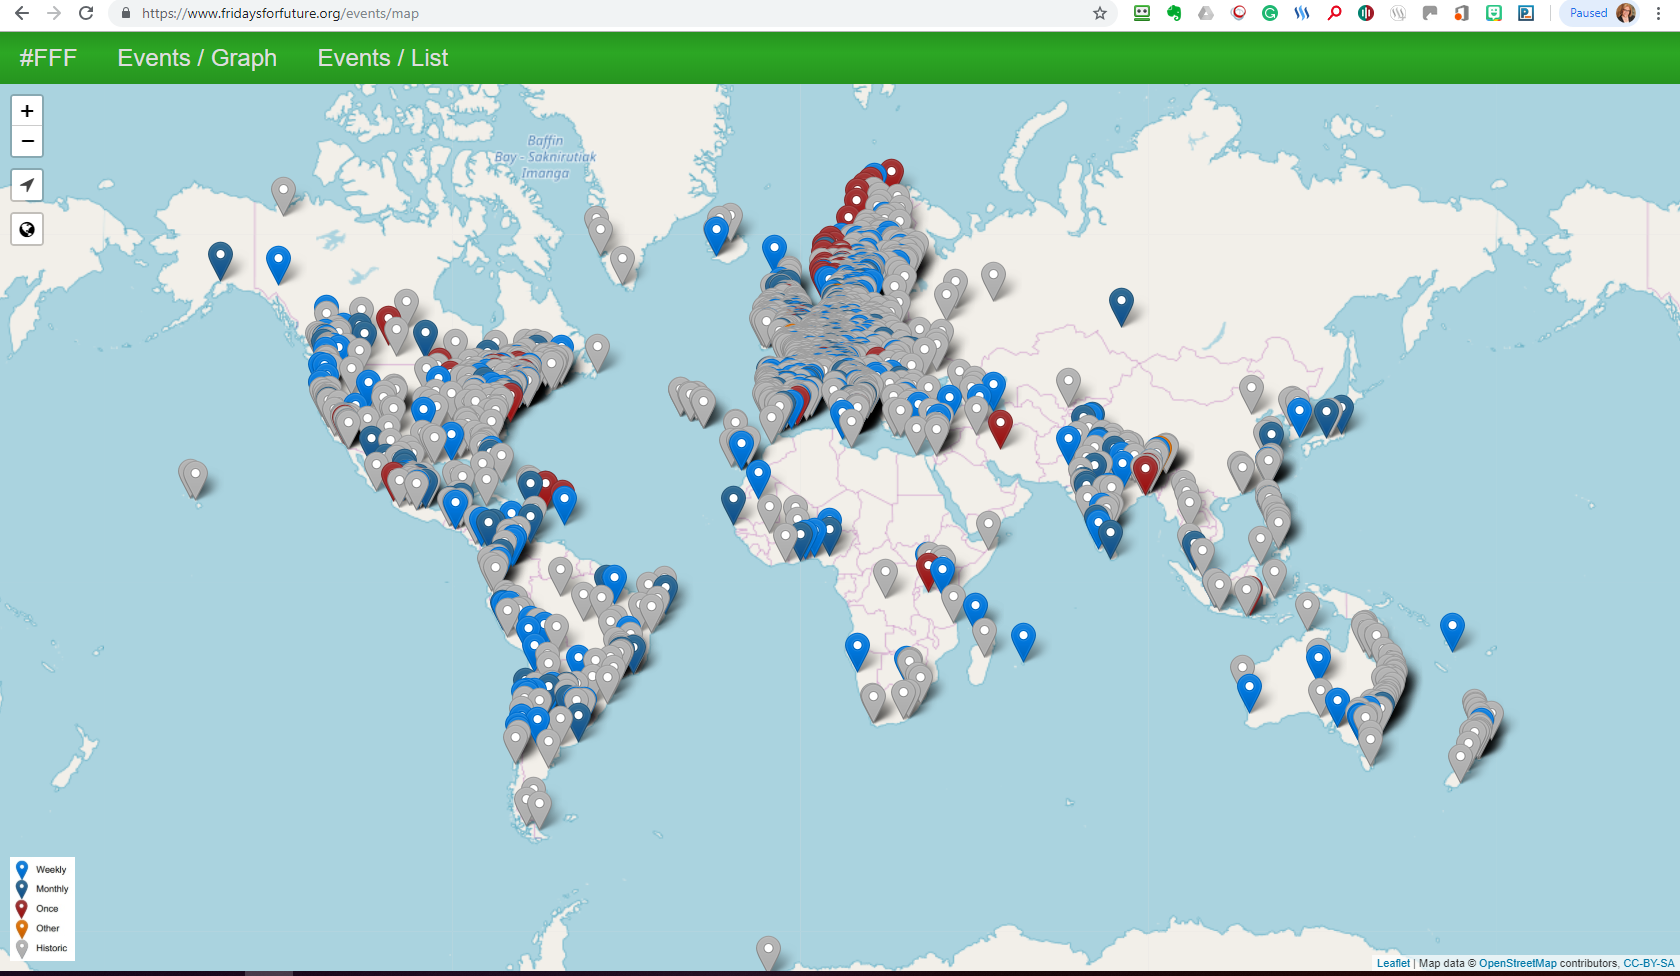Select the gray marker on Madagascar

click(984, 636)
